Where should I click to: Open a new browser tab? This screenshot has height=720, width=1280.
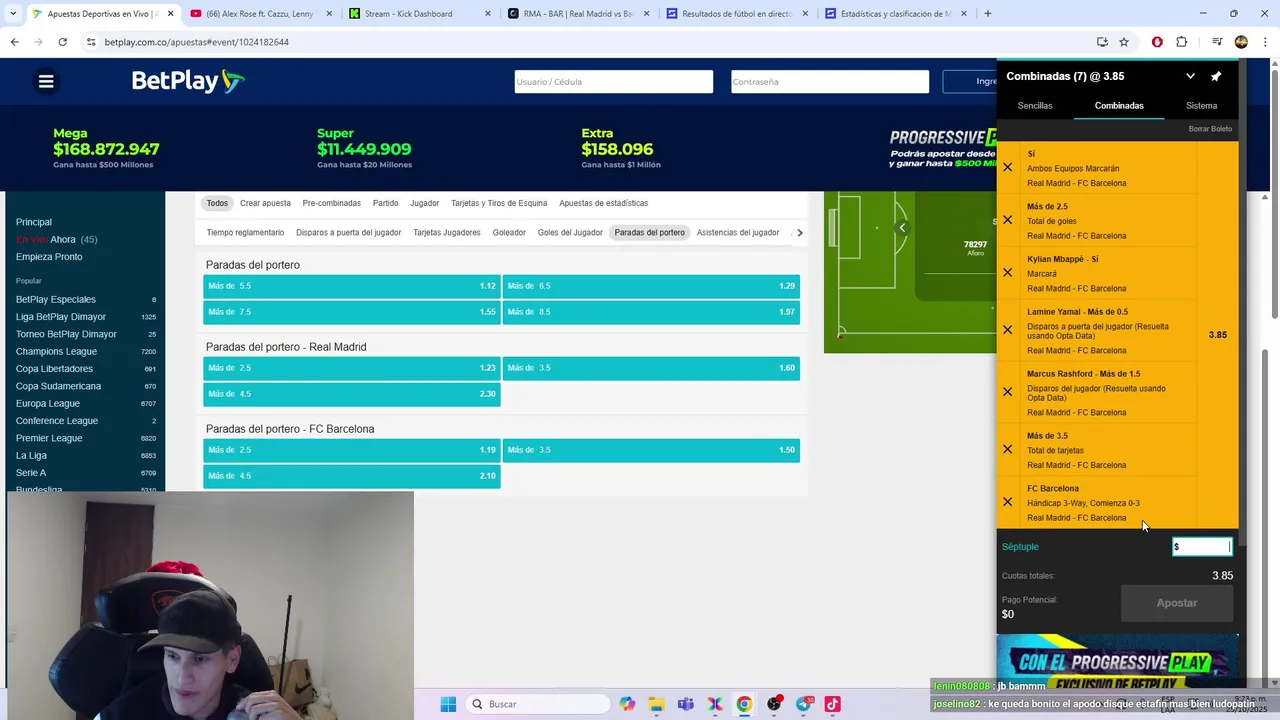988,14
